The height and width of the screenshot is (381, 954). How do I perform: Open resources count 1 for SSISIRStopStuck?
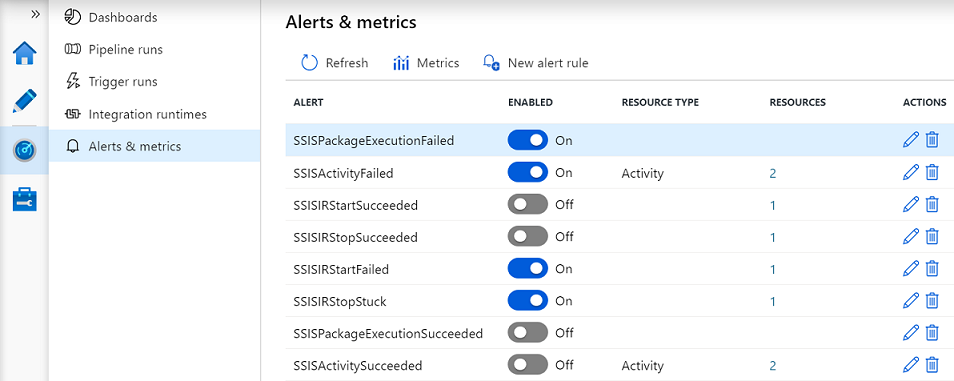(x=773, y=301)
